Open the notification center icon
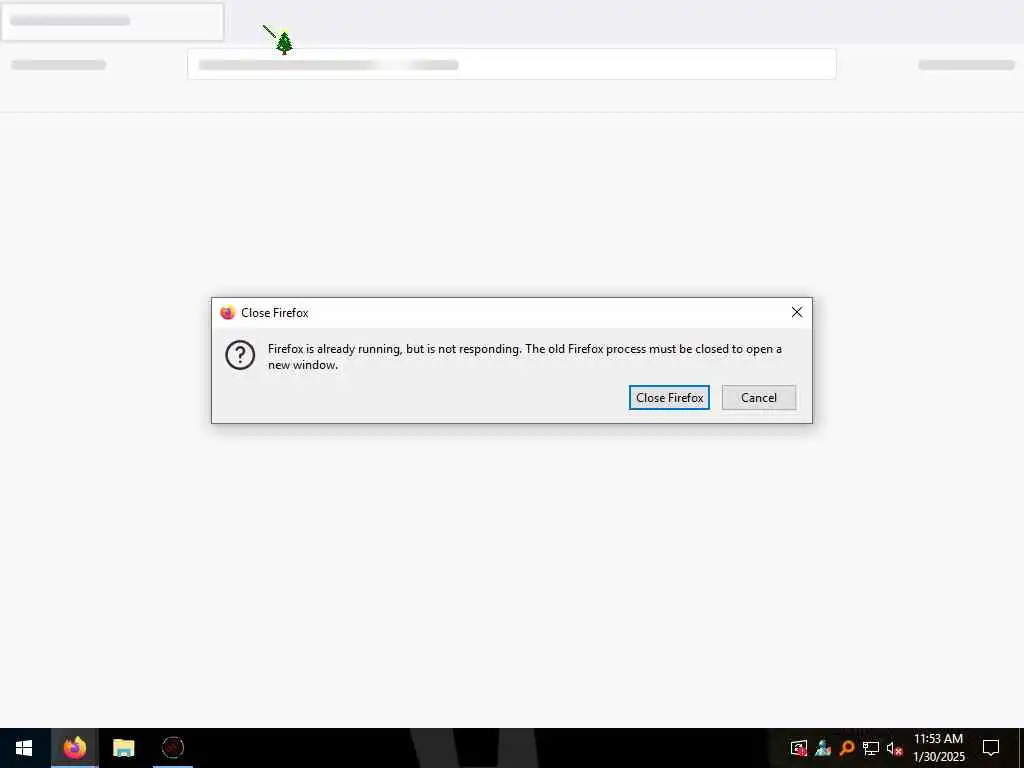This screenshot has width=1024, height=768. 991,748
